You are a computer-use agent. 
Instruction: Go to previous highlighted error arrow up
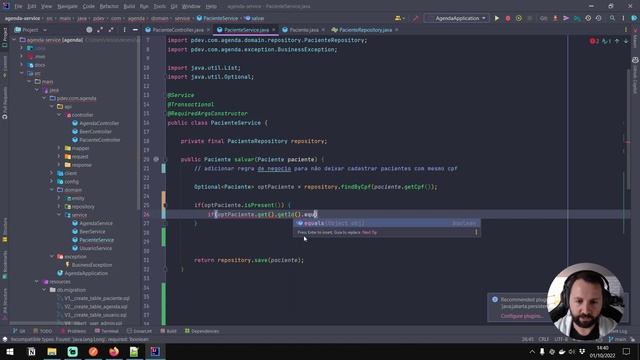pyautogui.click(x=617, y=41)
